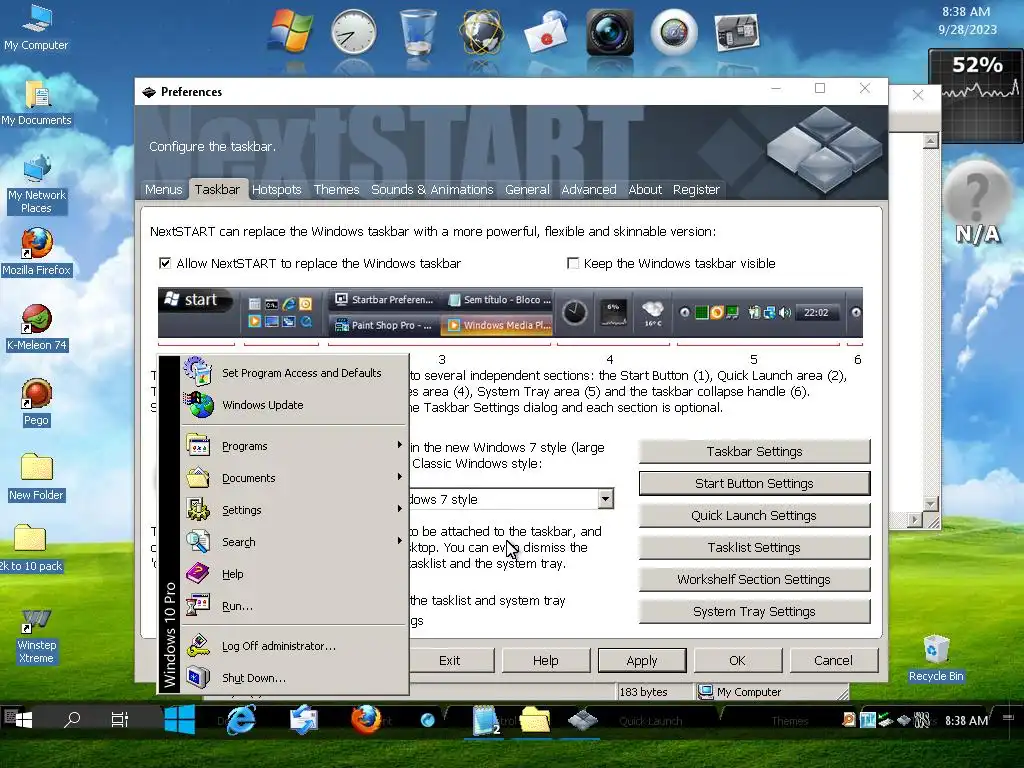
Task: Open the Windows 7 style dropdown
Action: point(605,499)
